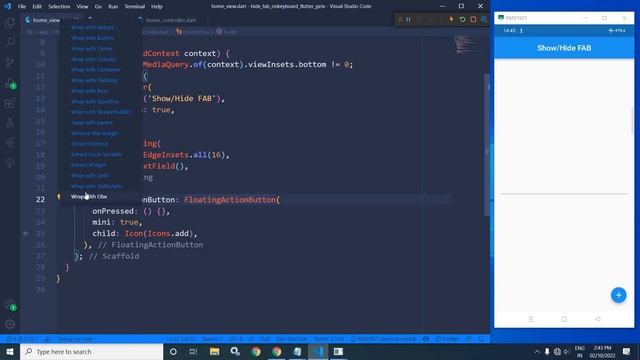
Task: Click the Debug my code status bar item
Action: coord(75,339)
